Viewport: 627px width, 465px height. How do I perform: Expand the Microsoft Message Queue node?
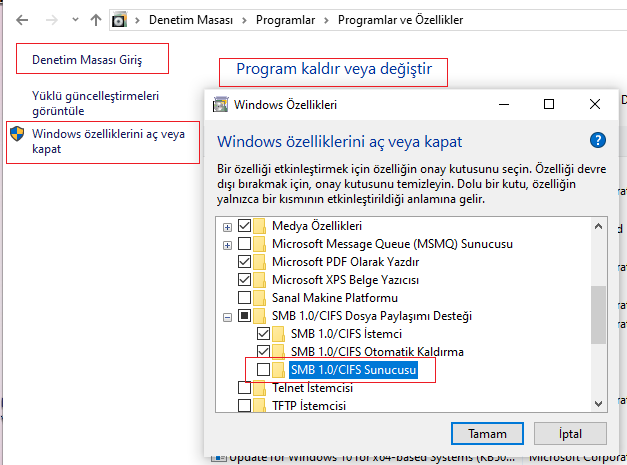point(227,245)
